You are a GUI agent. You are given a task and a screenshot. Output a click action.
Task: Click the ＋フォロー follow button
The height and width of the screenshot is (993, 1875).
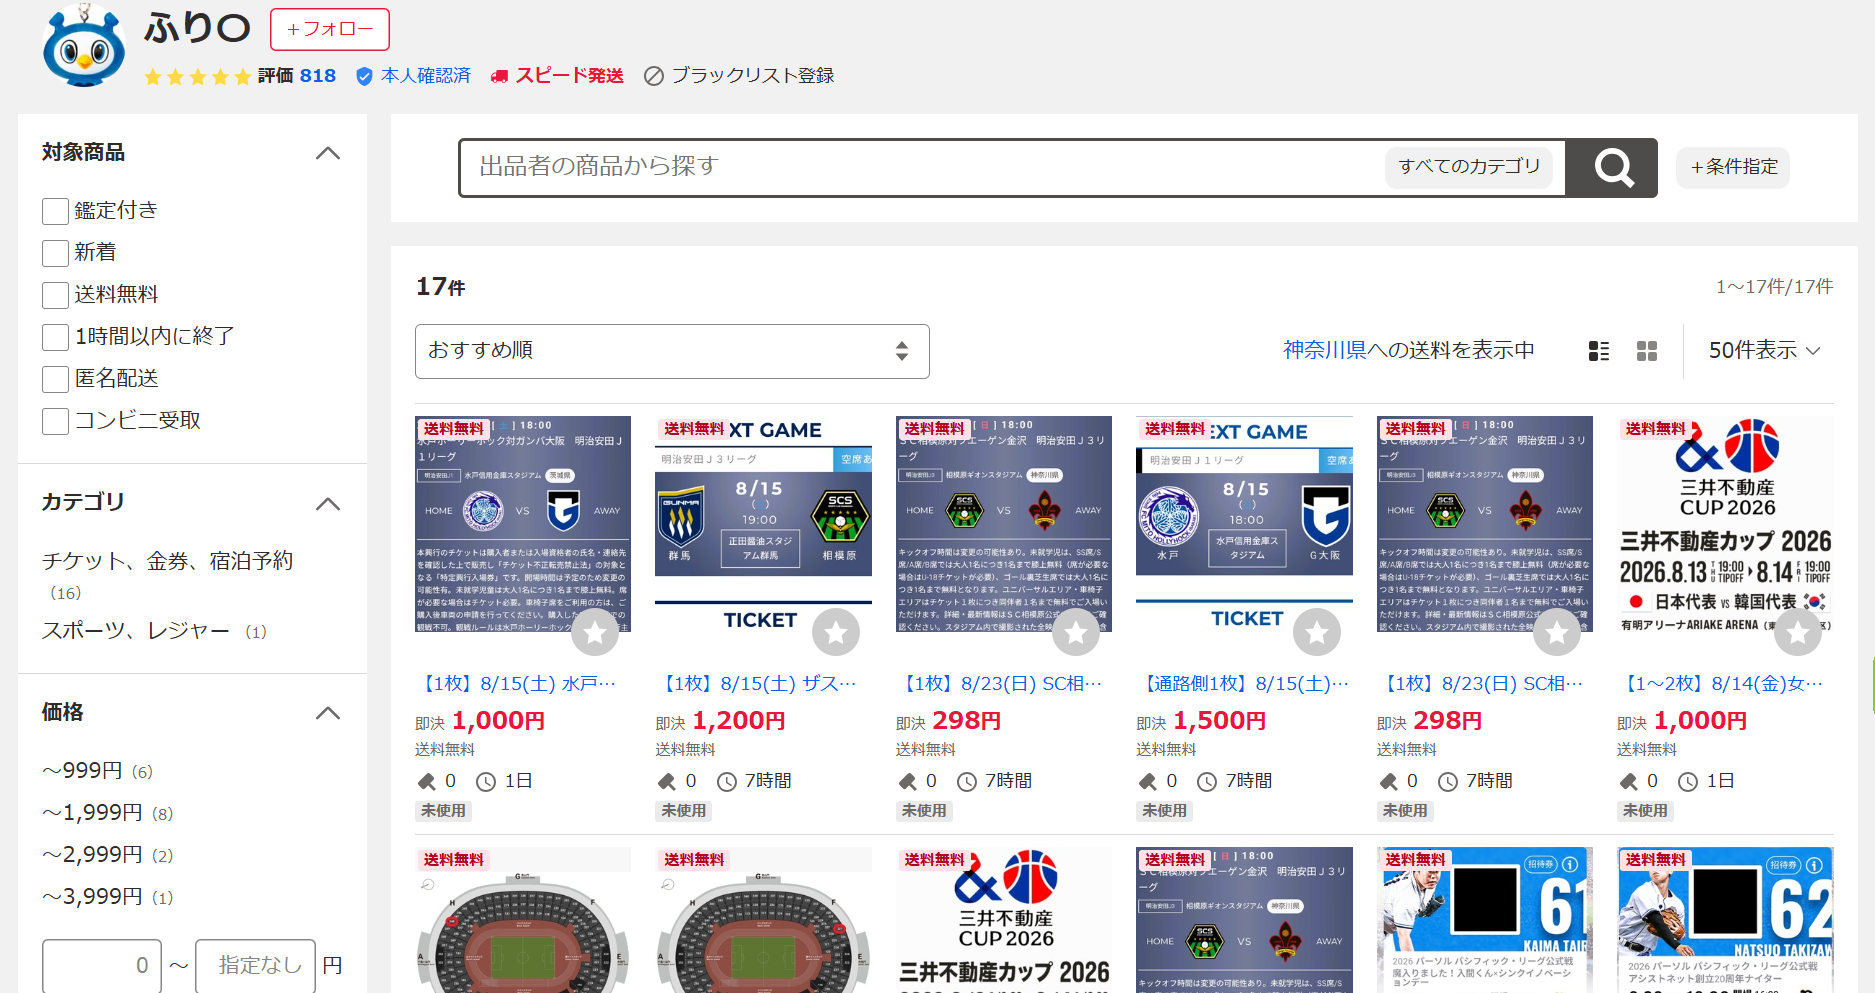coord(330,29)
